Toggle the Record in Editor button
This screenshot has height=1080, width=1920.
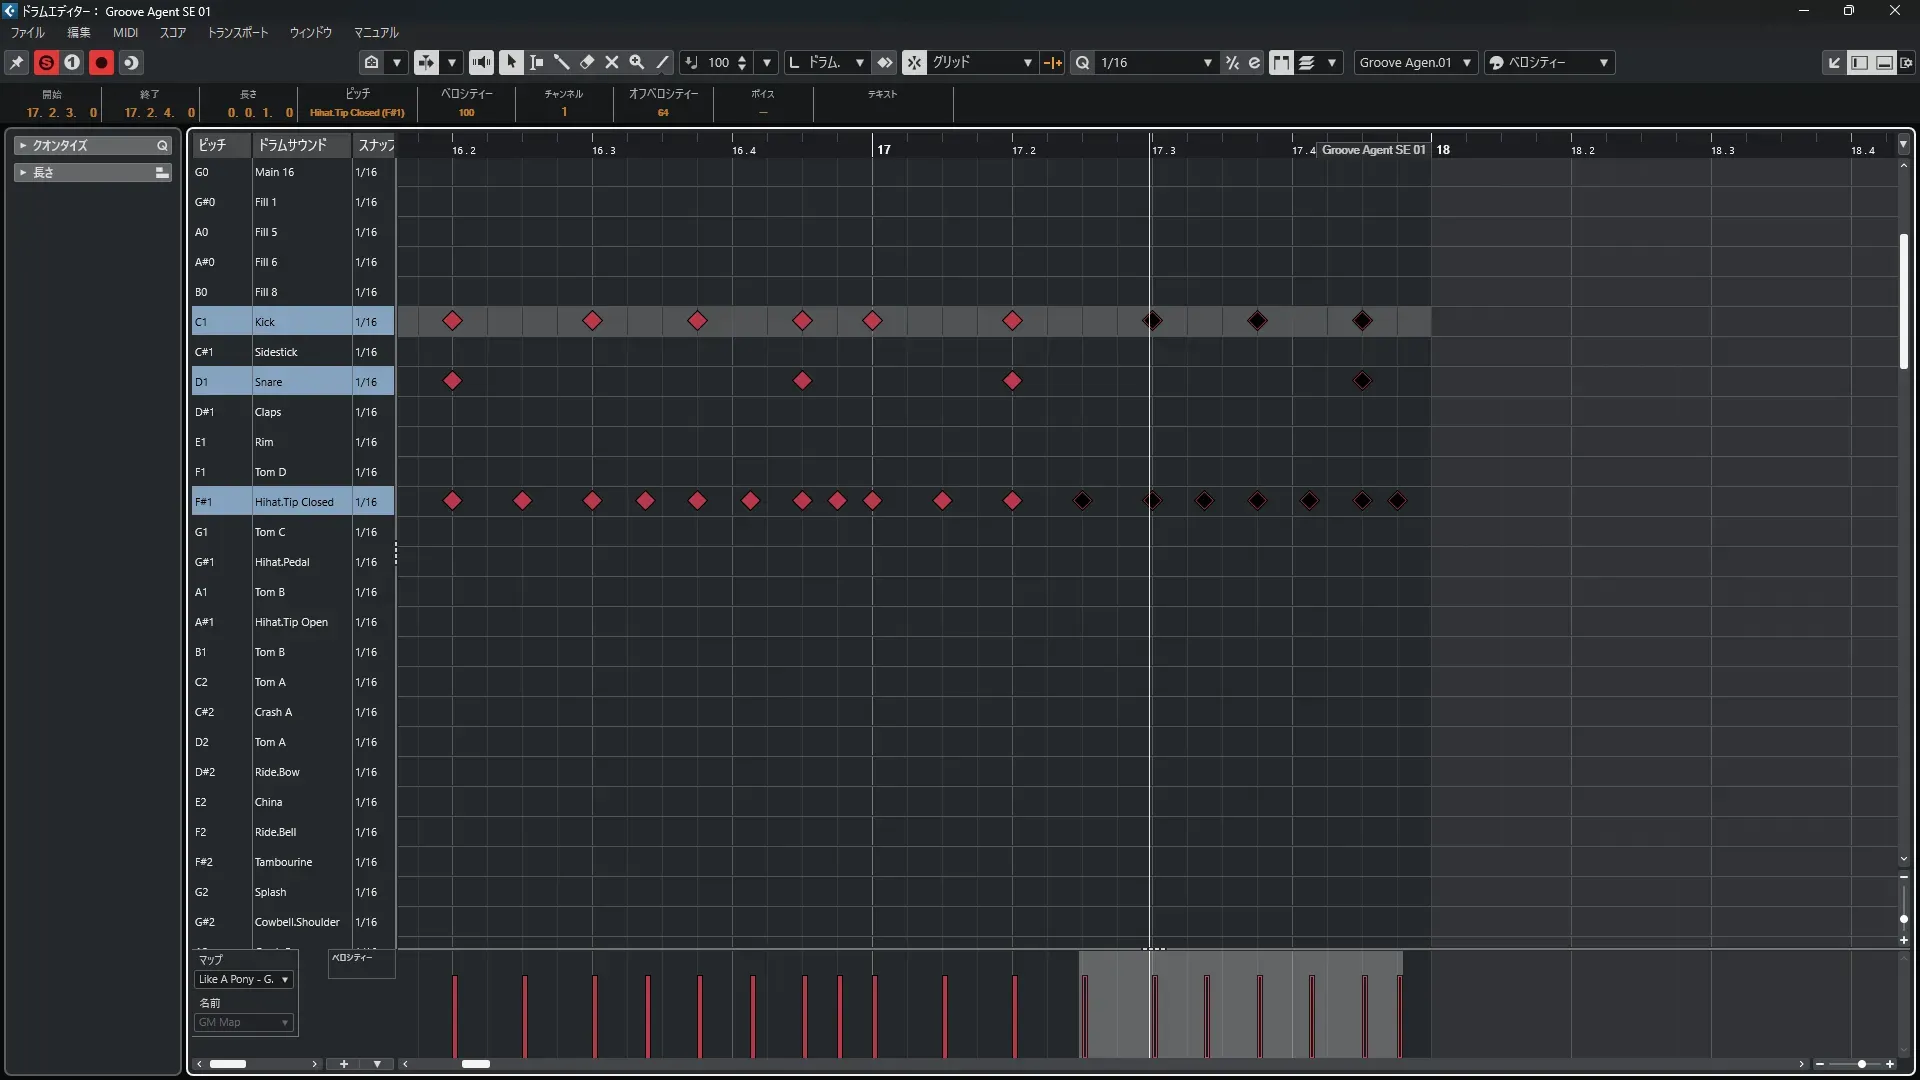click(x=101, y=62)
